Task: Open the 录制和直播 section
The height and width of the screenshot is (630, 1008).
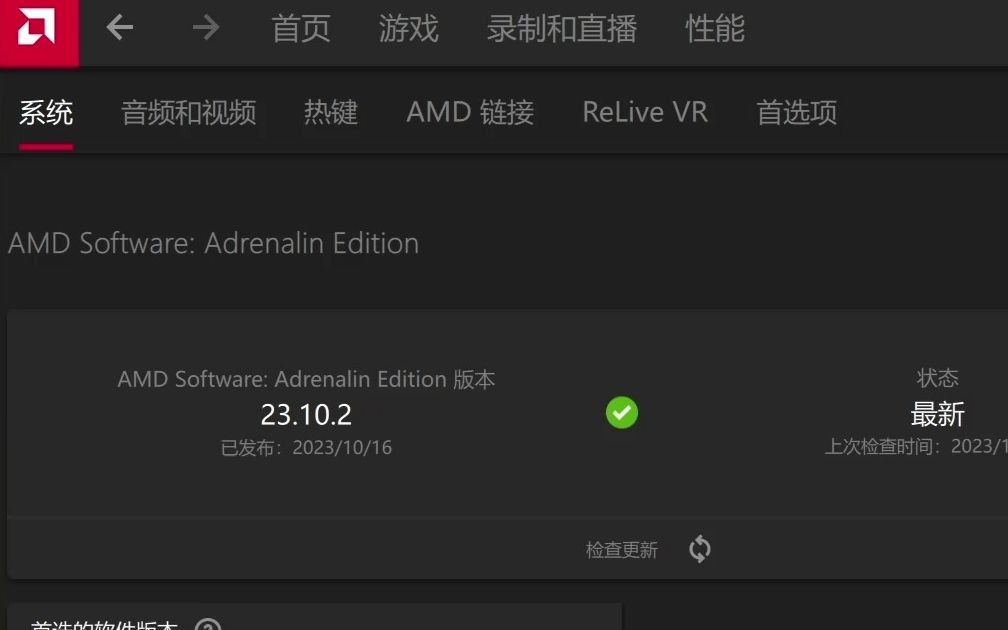Action: [x=562, y=29]
